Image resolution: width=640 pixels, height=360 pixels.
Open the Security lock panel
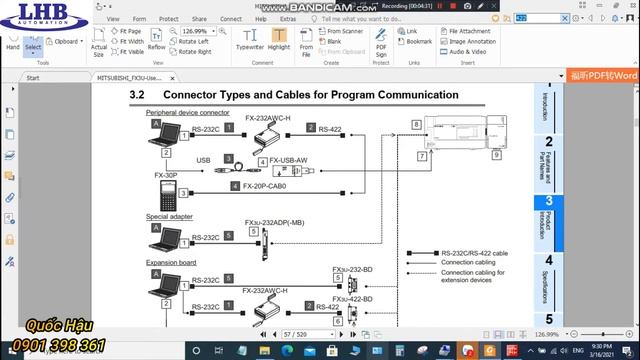coord(10,240)
